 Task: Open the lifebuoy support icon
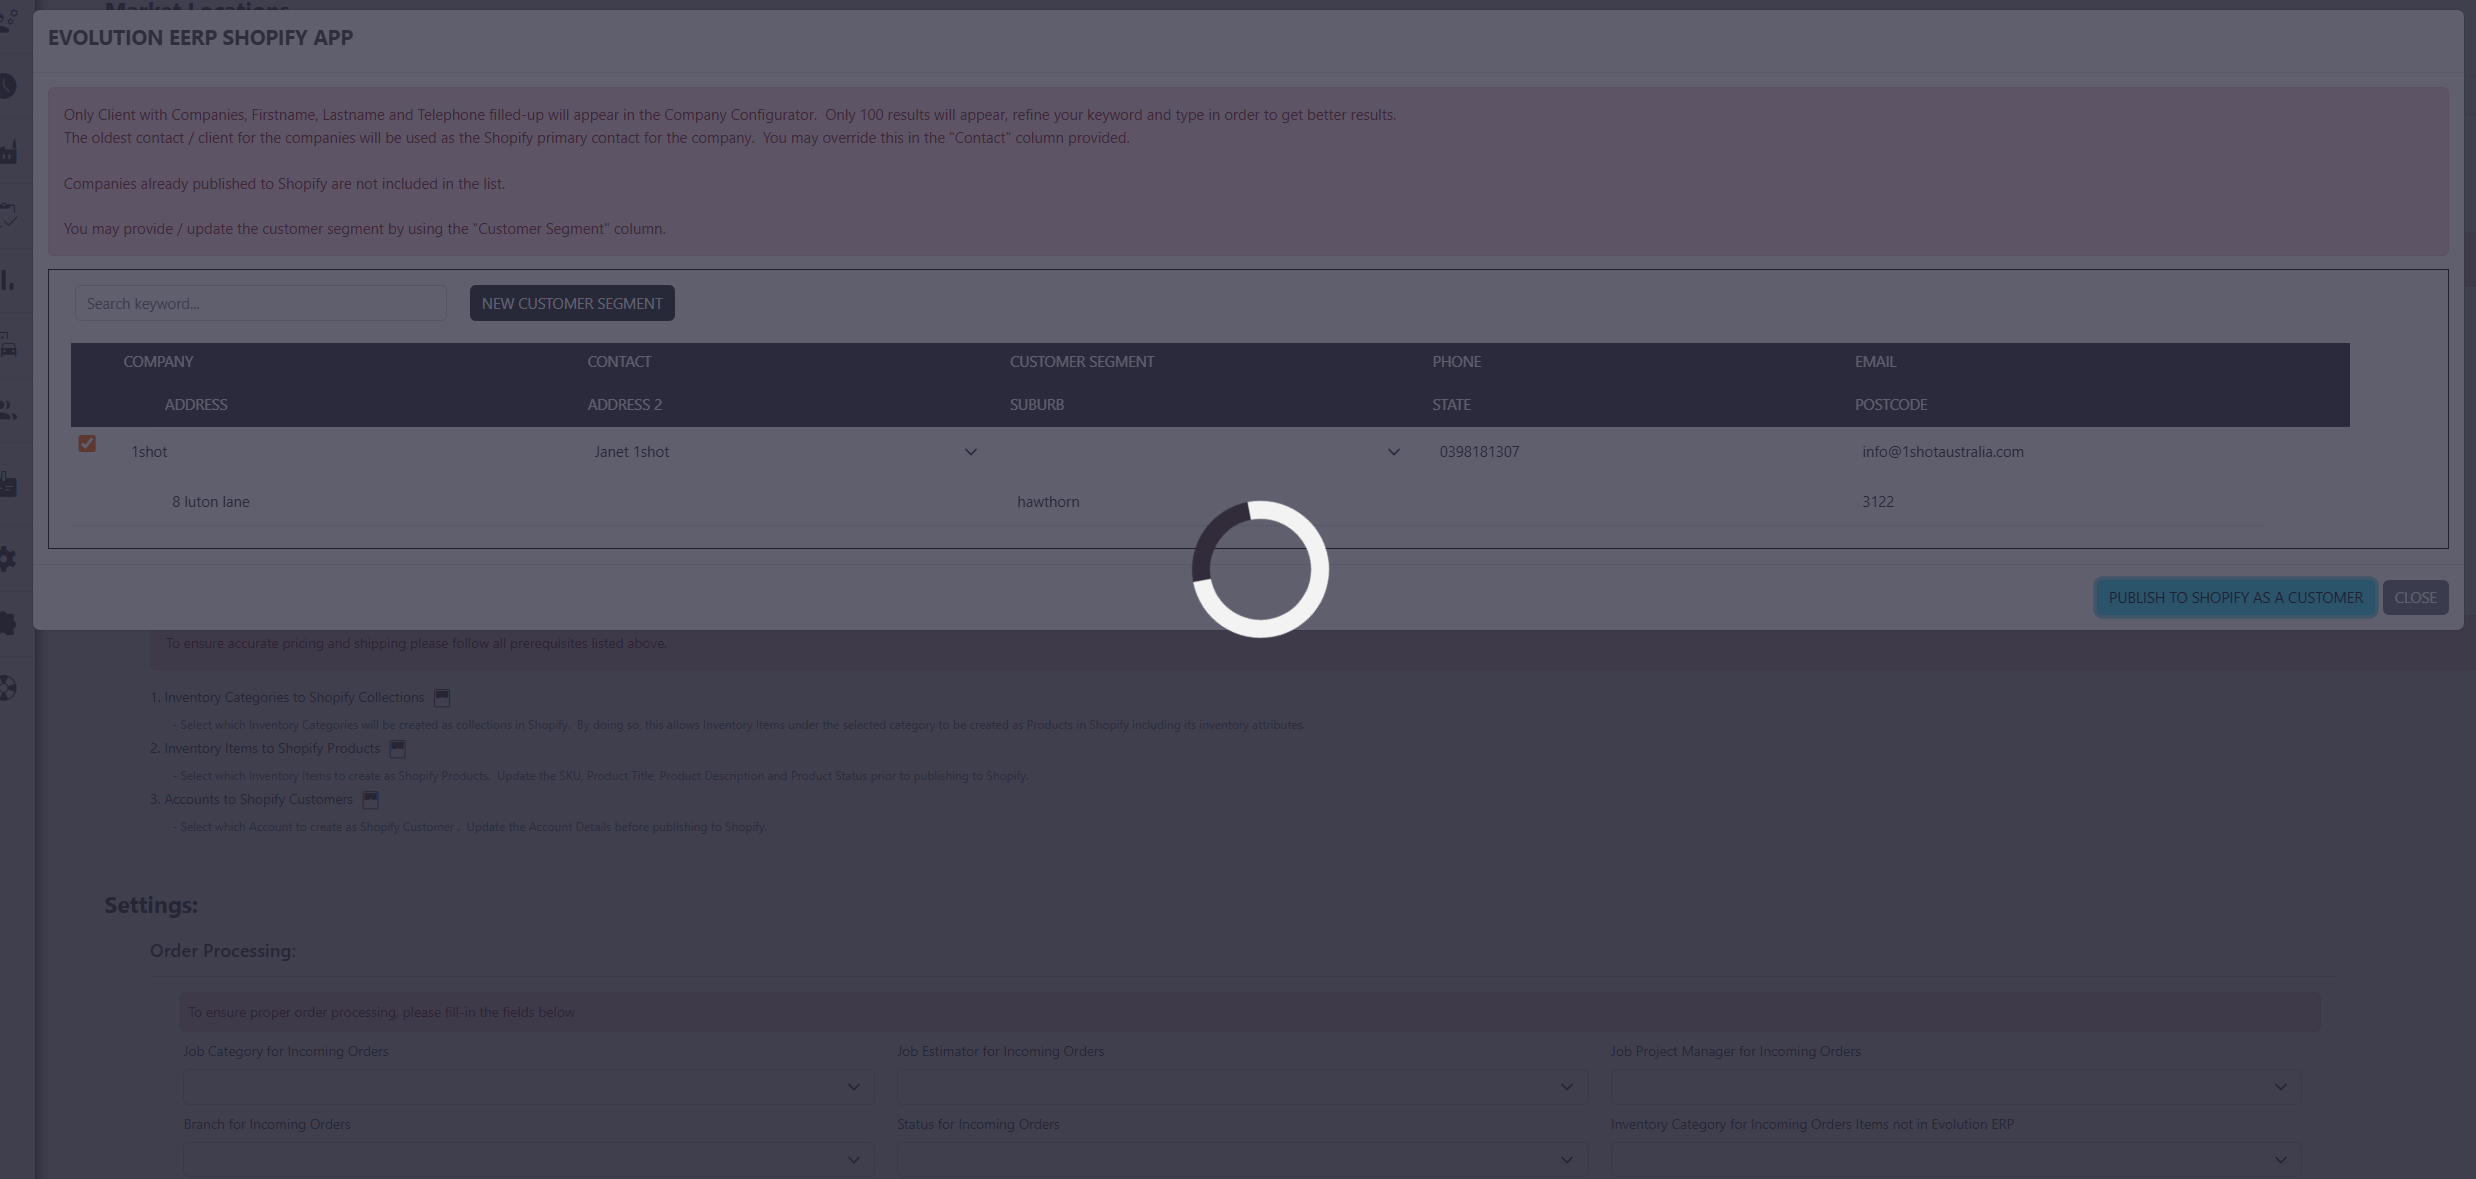click(x=8, y=688)
